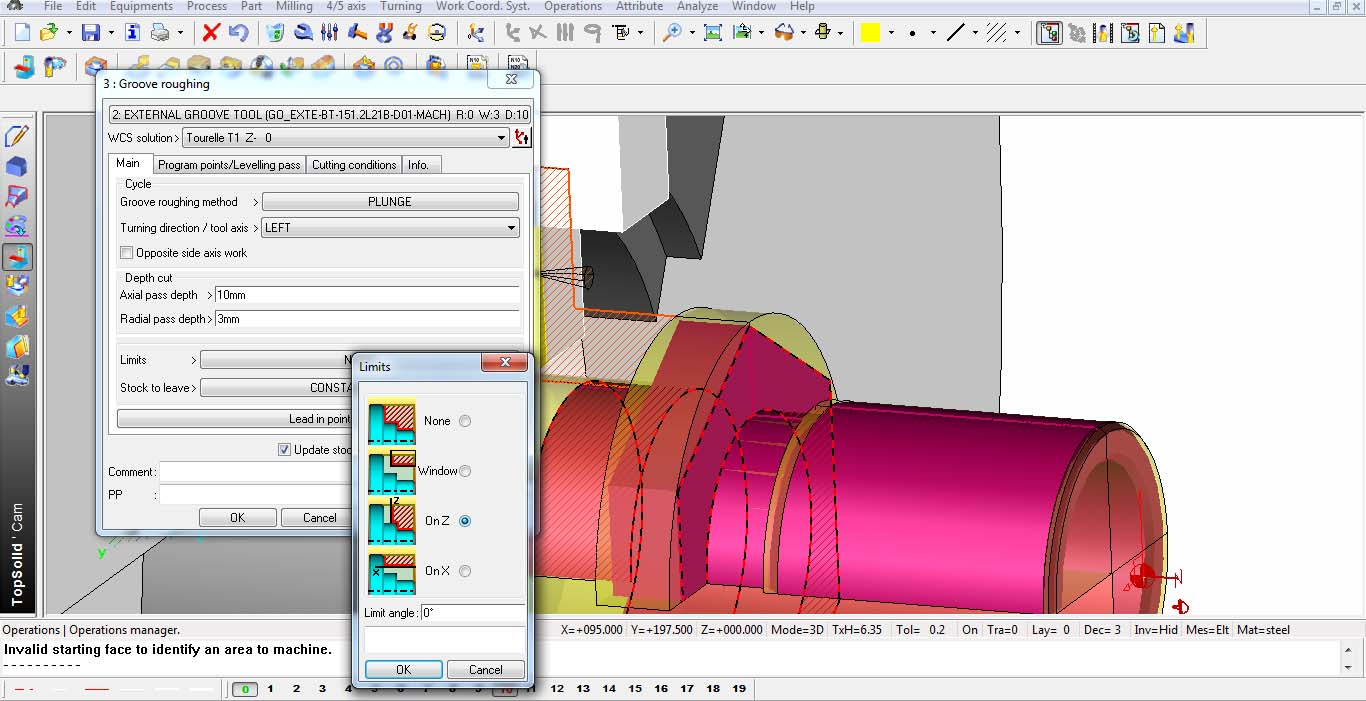
Task: Switch to the Cutting conditions tab
Action: pos(354,165)
